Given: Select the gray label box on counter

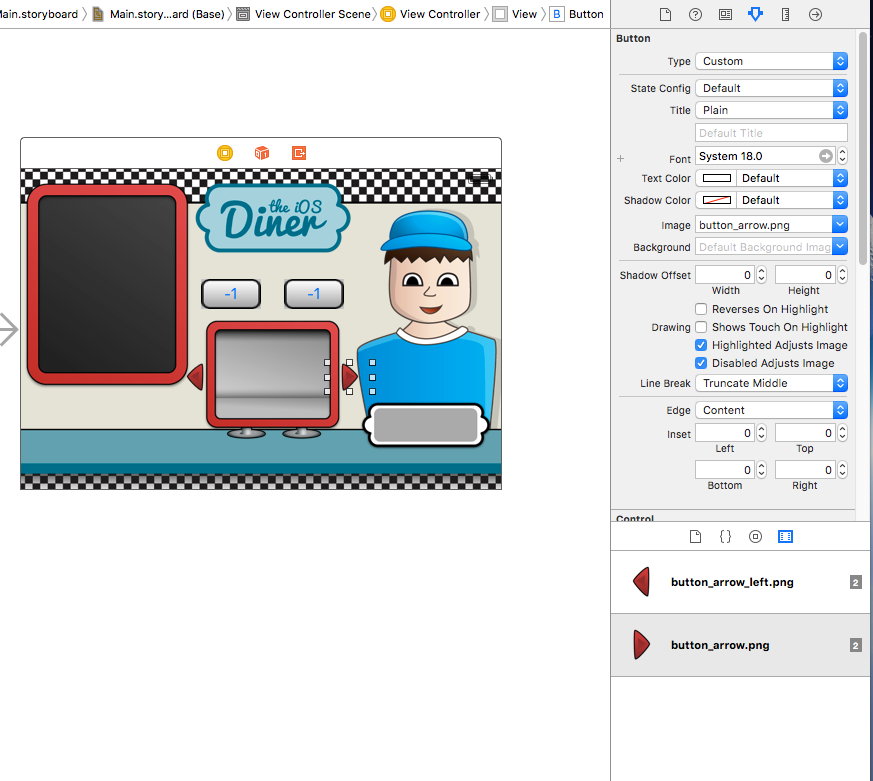Looking at the screenshot, I should [426, 425].
